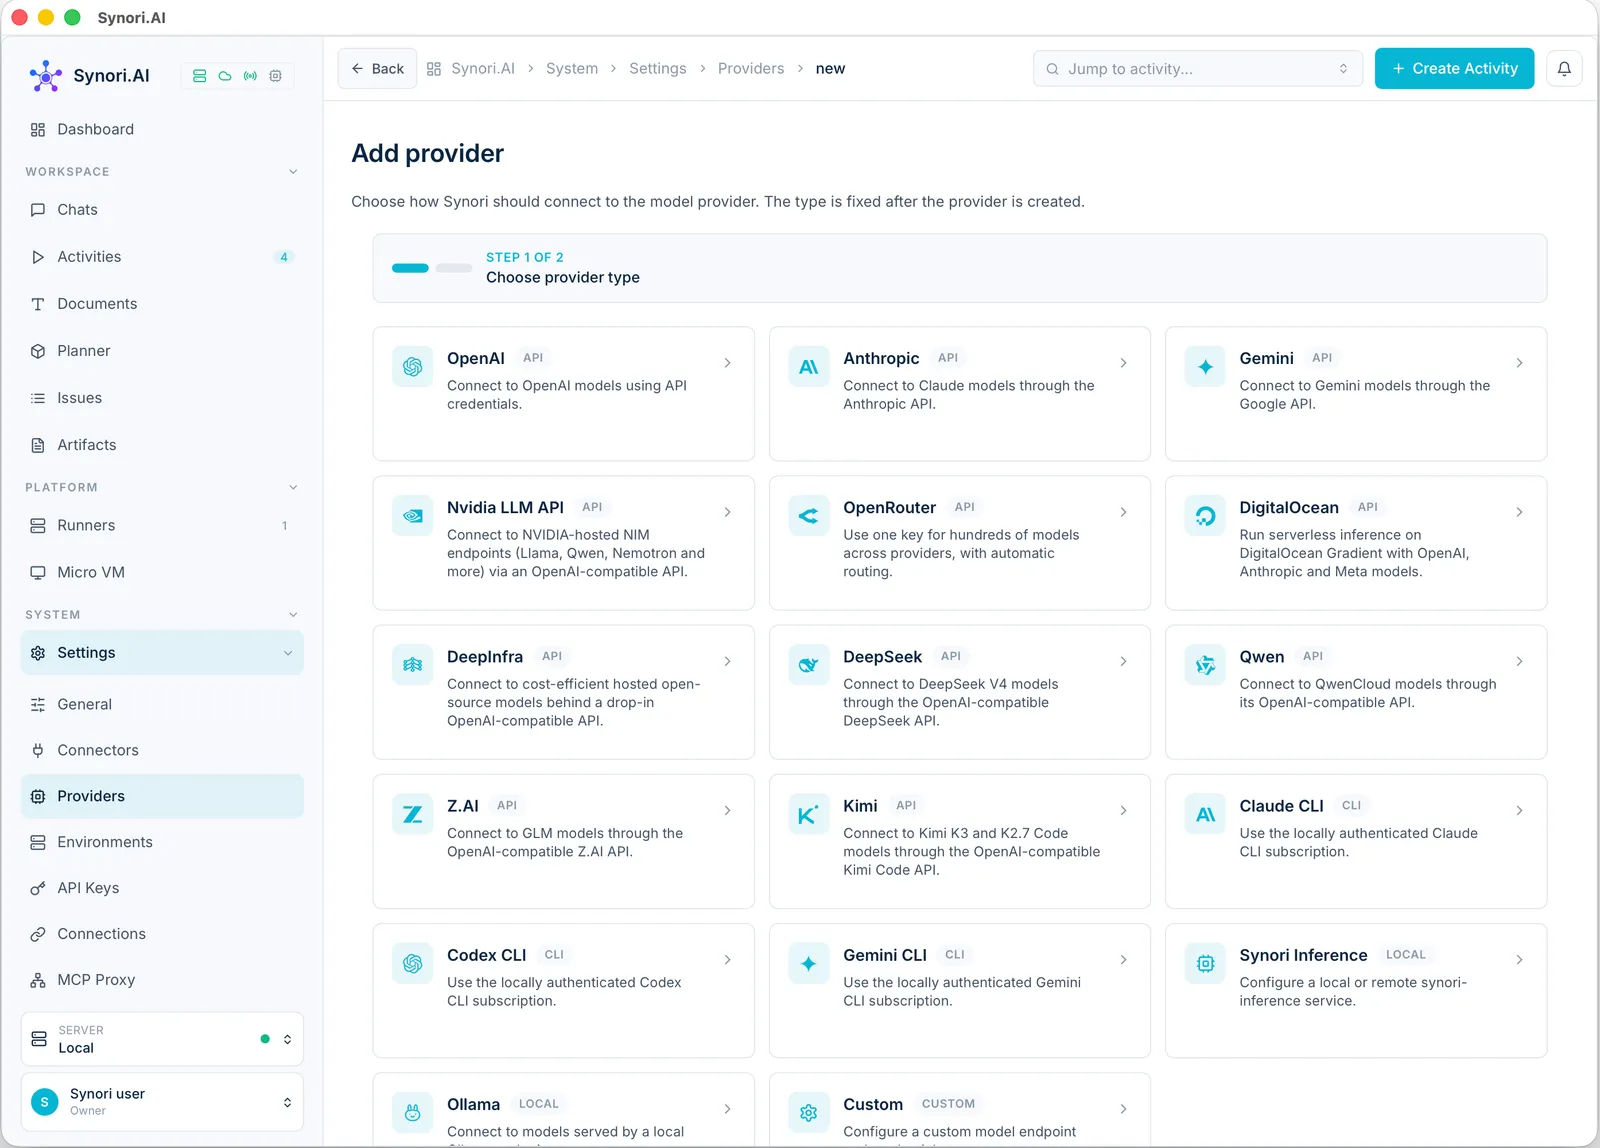Collapse the Workspace sidebar section

(293, 172)
